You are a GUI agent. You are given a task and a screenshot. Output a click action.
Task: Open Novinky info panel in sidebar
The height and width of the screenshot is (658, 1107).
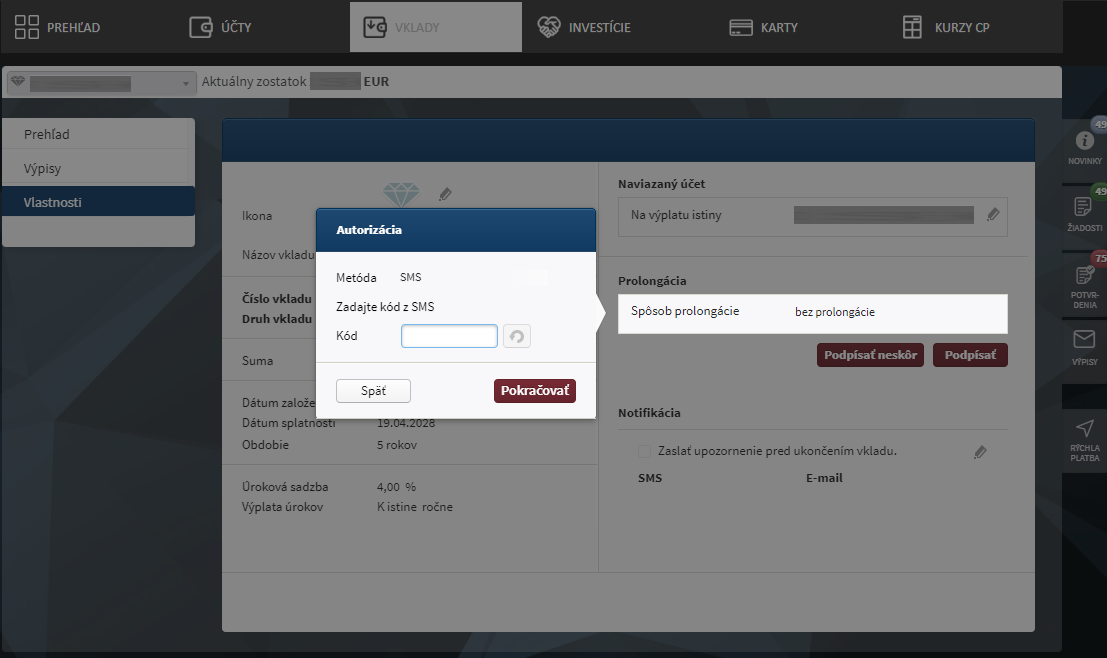(1085, 147)
